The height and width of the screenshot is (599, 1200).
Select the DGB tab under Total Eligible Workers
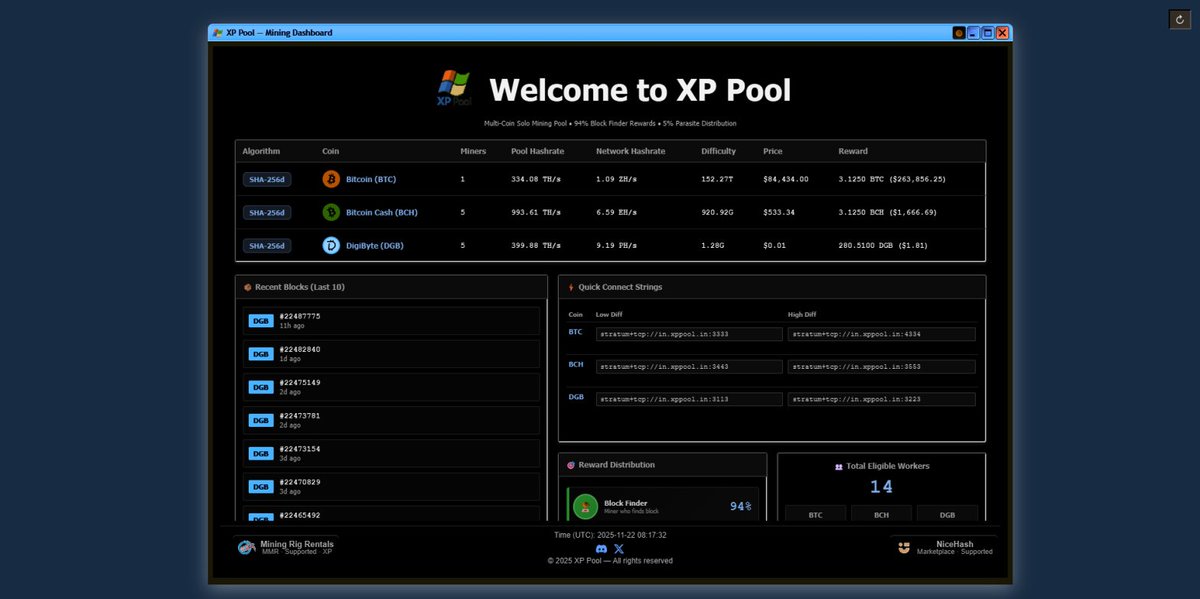pyautogui.click(x=947, y=514)
